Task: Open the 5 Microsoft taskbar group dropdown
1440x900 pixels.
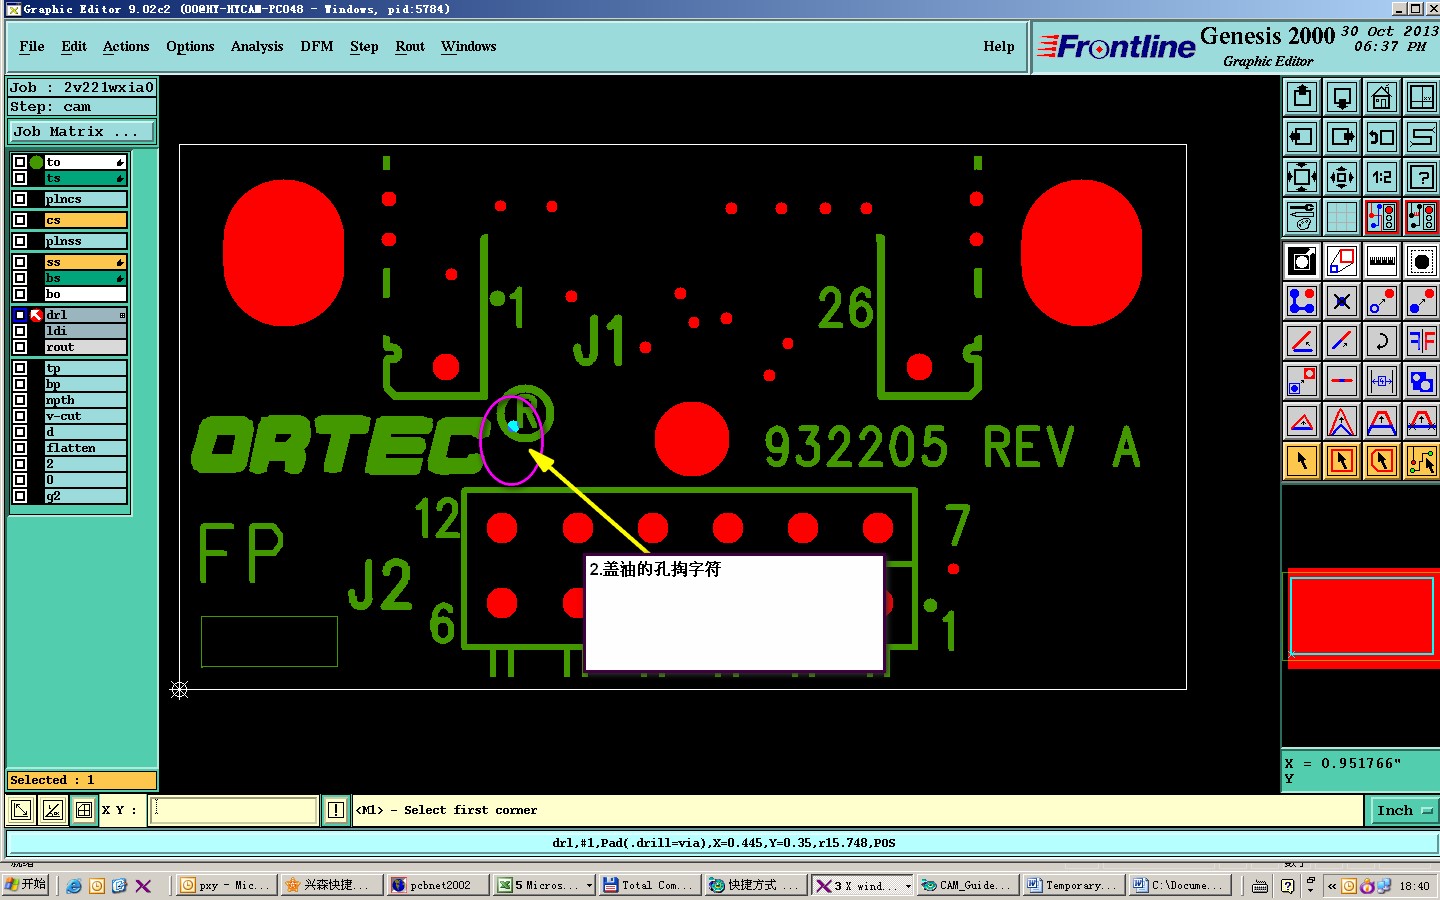Action: [x=589, y=886]
